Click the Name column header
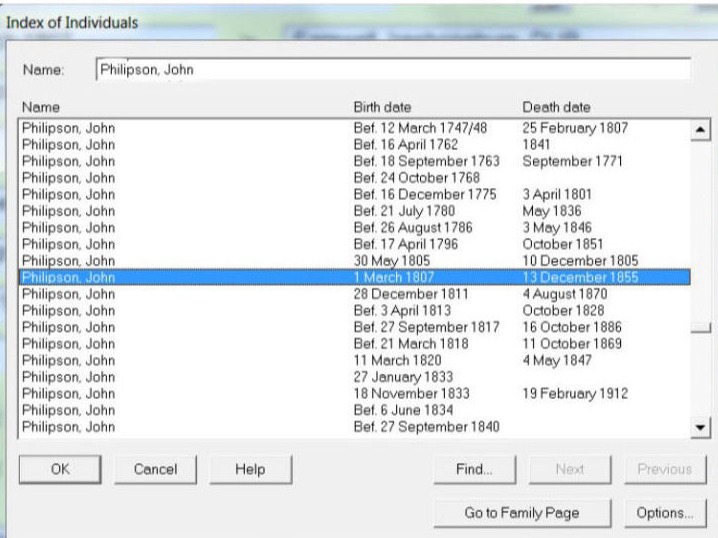This screenshot has width=718, height=538. coord(41,107)
